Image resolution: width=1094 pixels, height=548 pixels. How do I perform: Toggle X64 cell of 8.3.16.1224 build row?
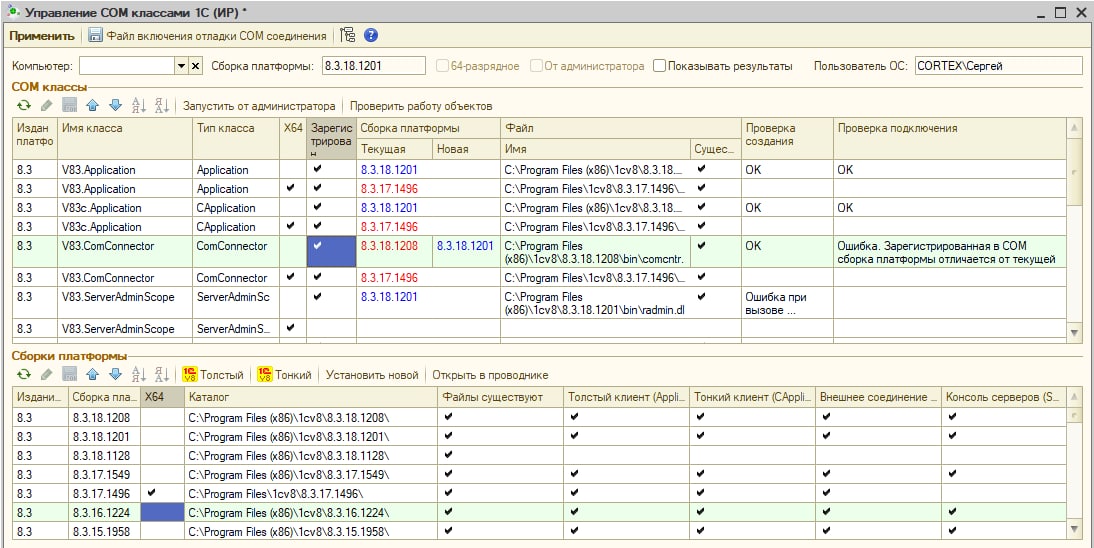tap(162, 512)
